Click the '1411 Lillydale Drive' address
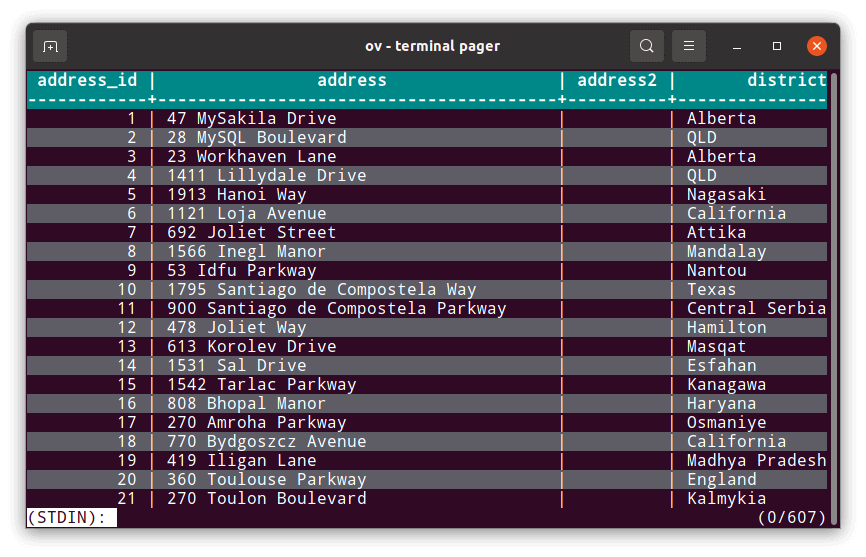 [267, 176]
